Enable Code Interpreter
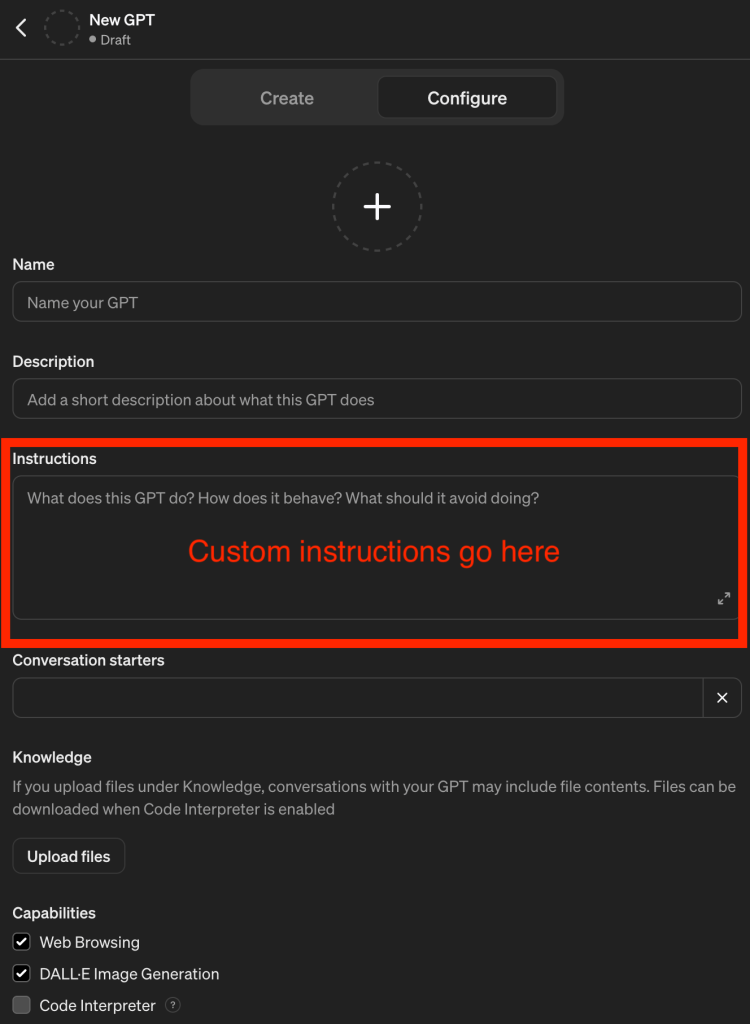 pyautogui.click(x=22, y=1005)
